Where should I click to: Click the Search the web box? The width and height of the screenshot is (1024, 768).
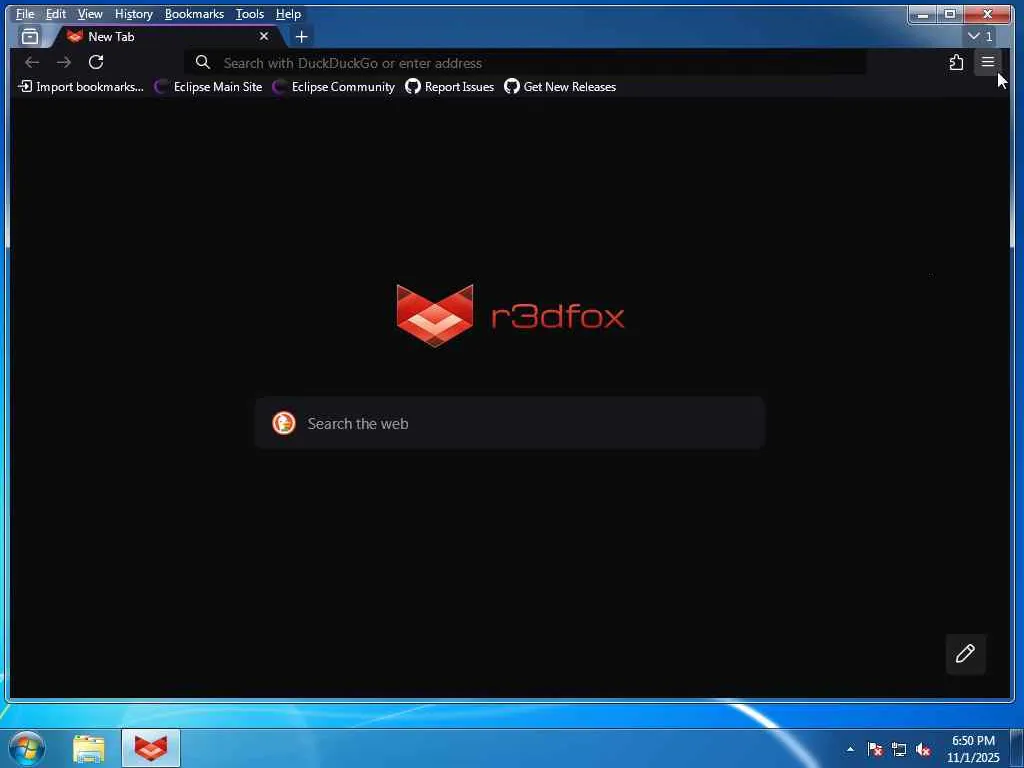pyautogui.click(x=509, y=423)
